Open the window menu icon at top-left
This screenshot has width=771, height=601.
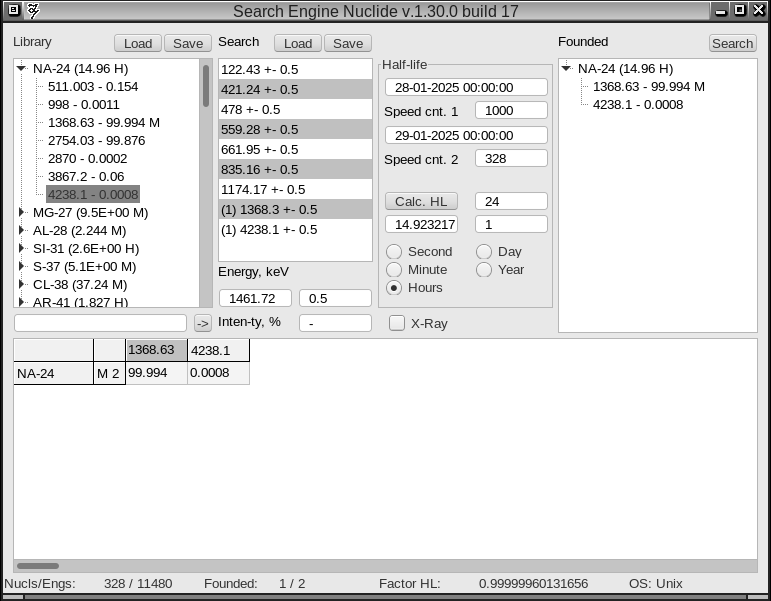tap(13, 11)
